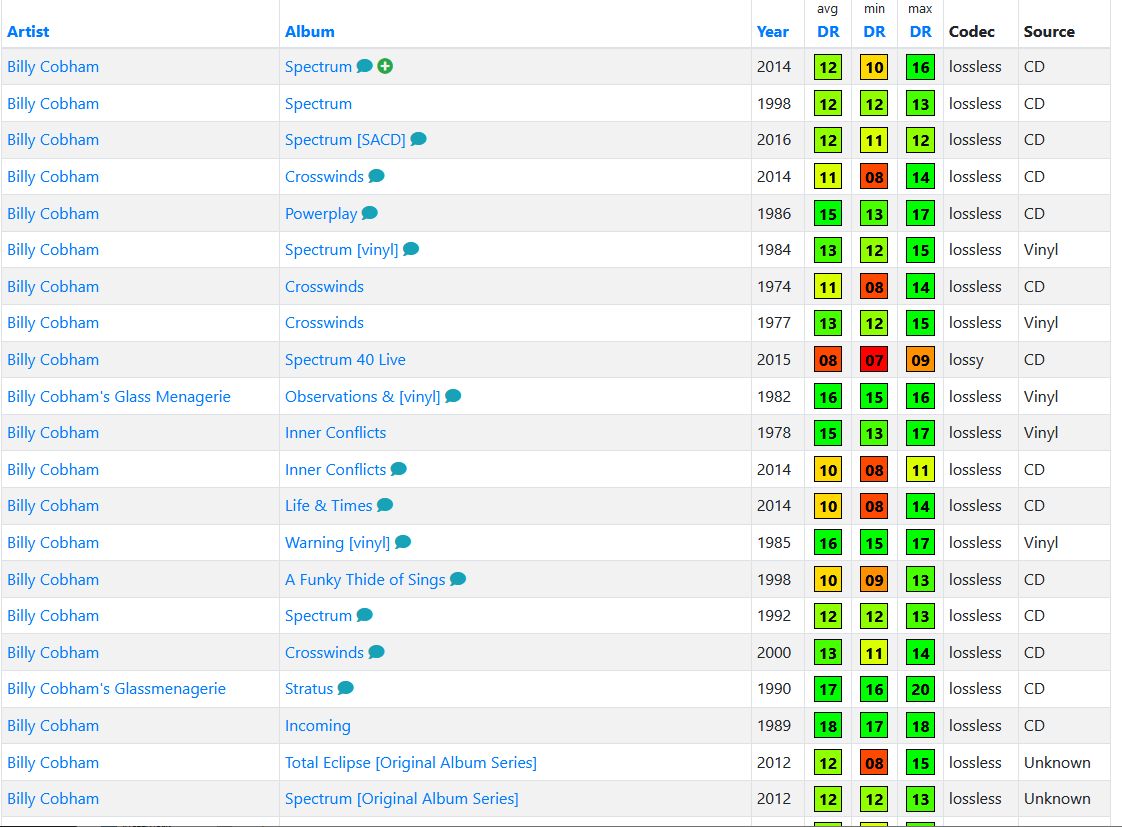Click max DR 20 badge of Stratus
The image size is (1122, 827).
pos(920,689)
